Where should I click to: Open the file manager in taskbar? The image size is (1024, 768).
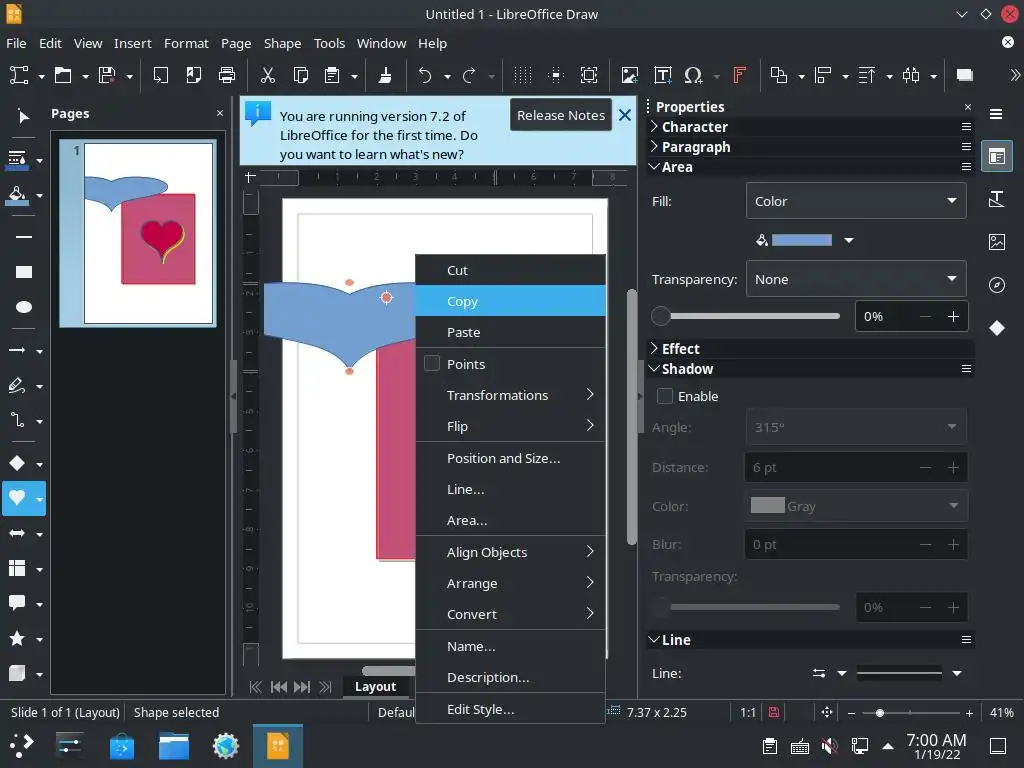click(174, 746)
